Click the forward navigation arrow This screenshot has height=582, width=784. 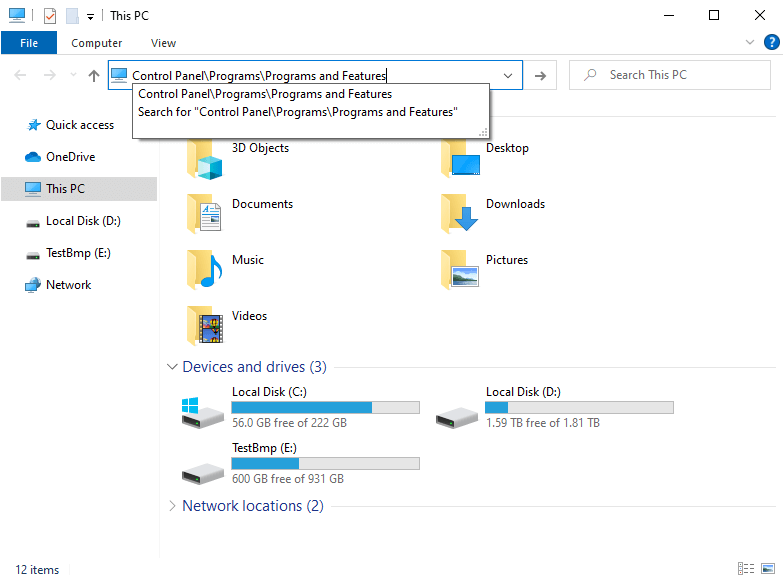click(50, 76)
